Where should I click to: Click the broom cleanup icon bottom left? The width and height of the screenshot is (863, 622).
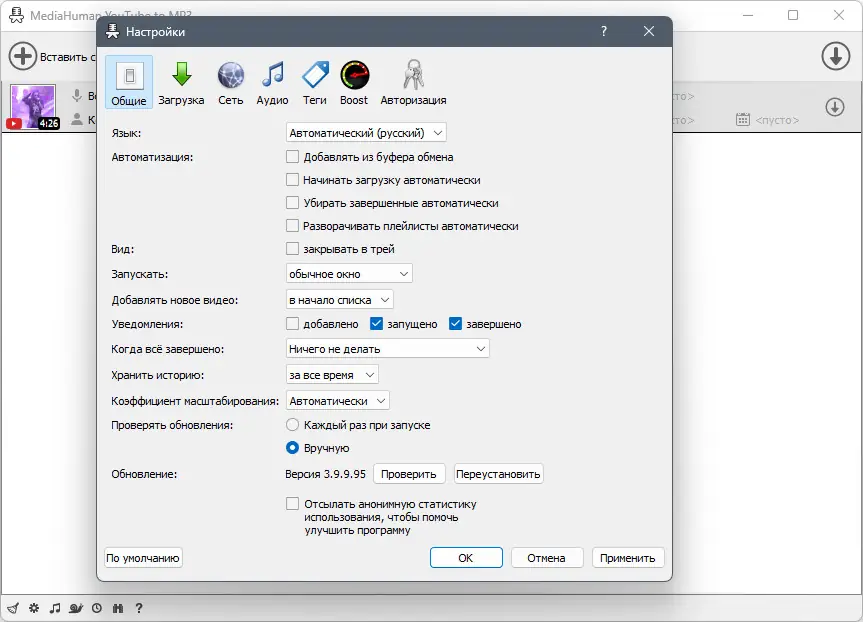[x=13, y=607]
